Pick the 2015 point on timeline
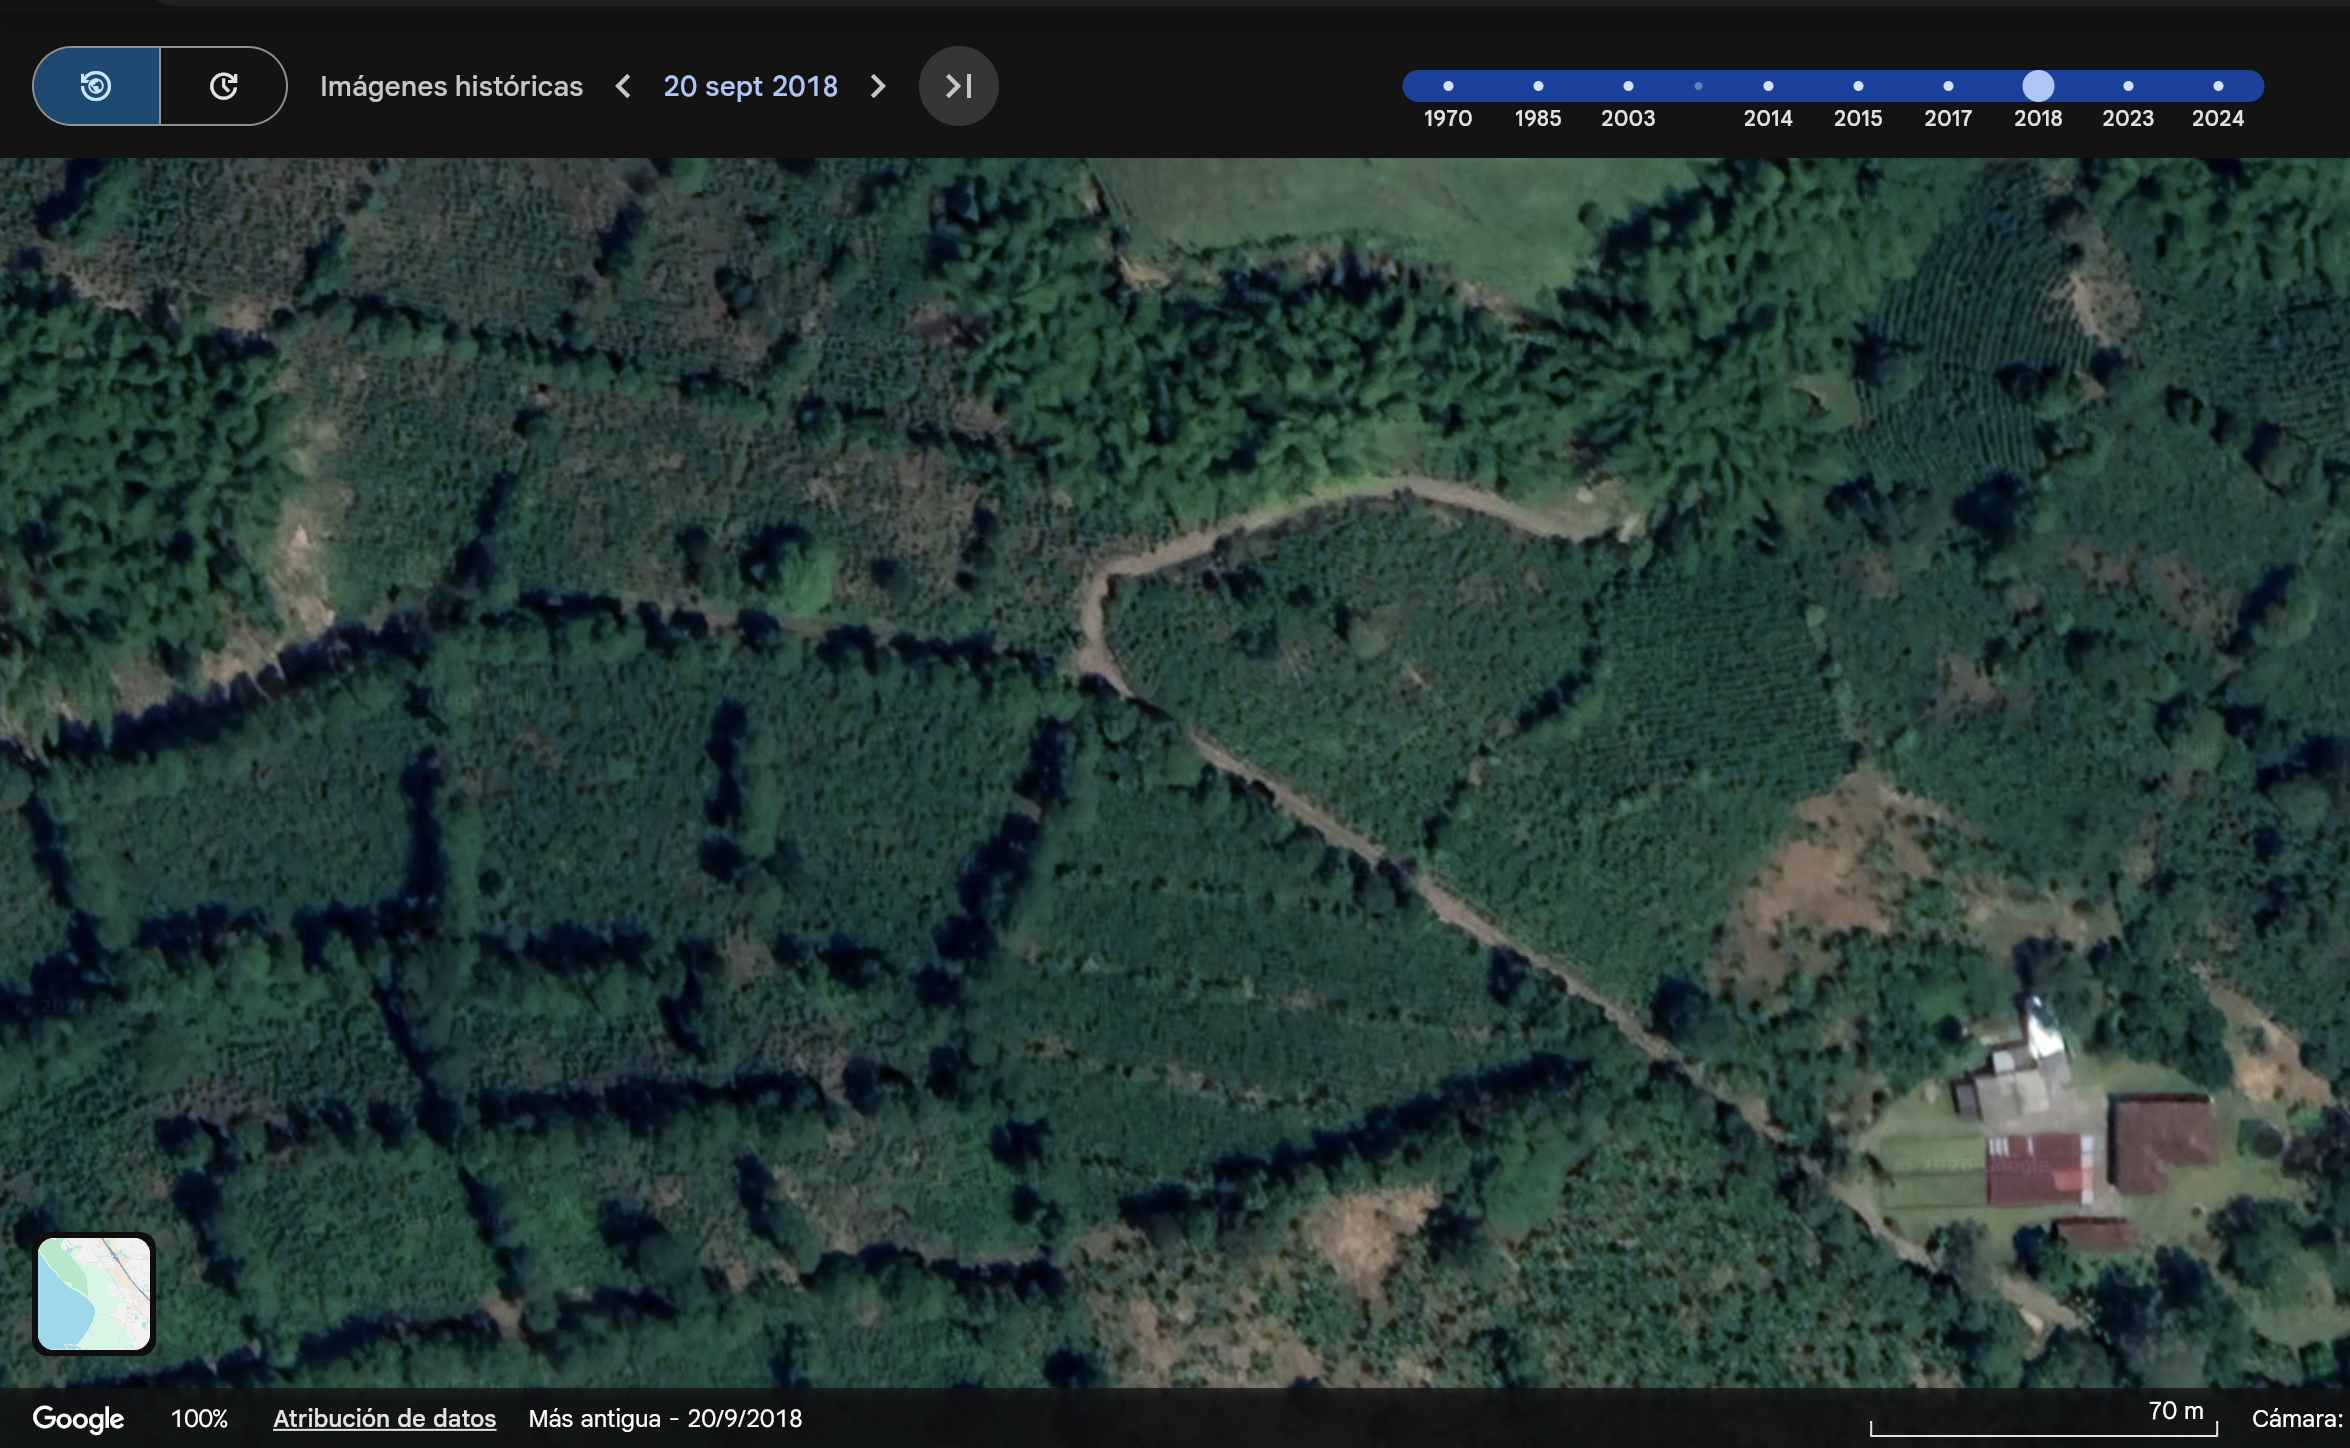 (1858, 86)
